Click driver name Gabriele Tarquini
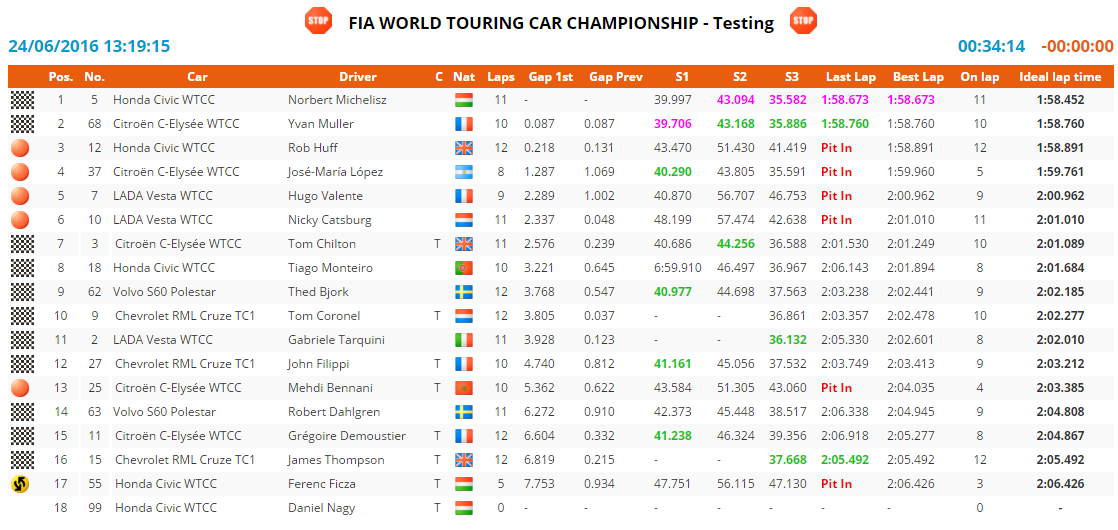 click(x=336, y=340)
